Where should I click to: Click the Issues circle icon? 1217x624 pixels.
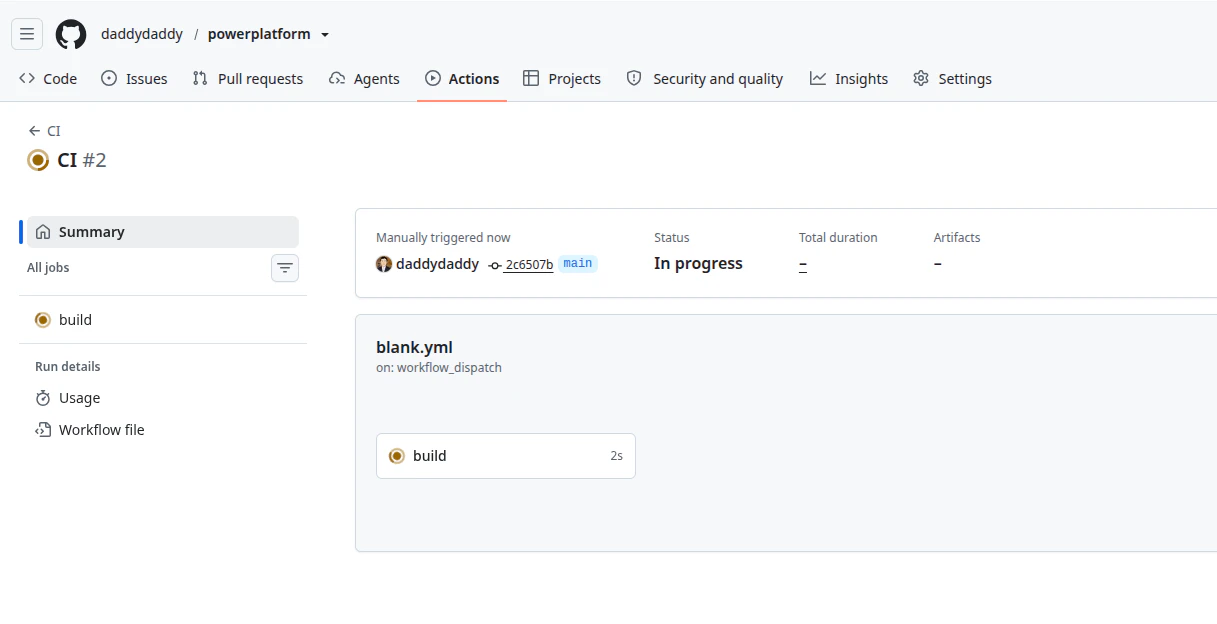tap(109, 78)
